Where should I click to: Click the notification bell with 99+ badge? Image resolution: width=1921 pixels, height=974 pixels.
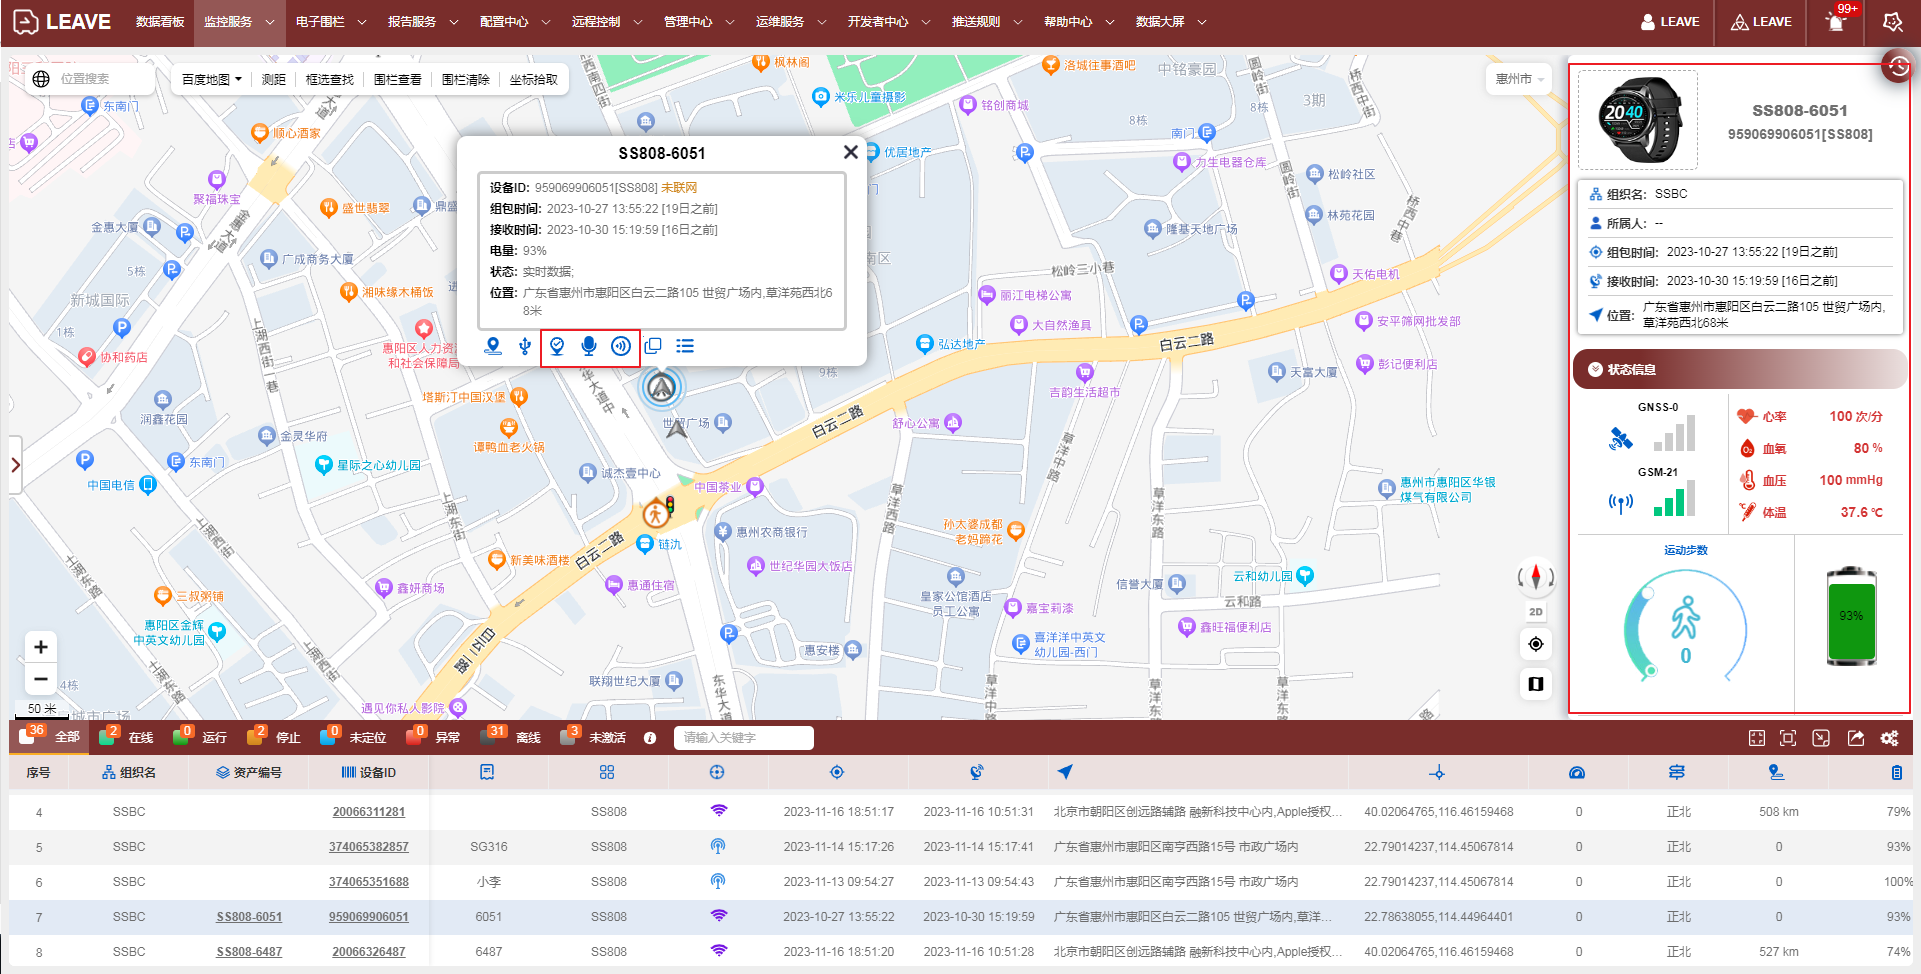pyautogui.click(x=1836, y=22)
